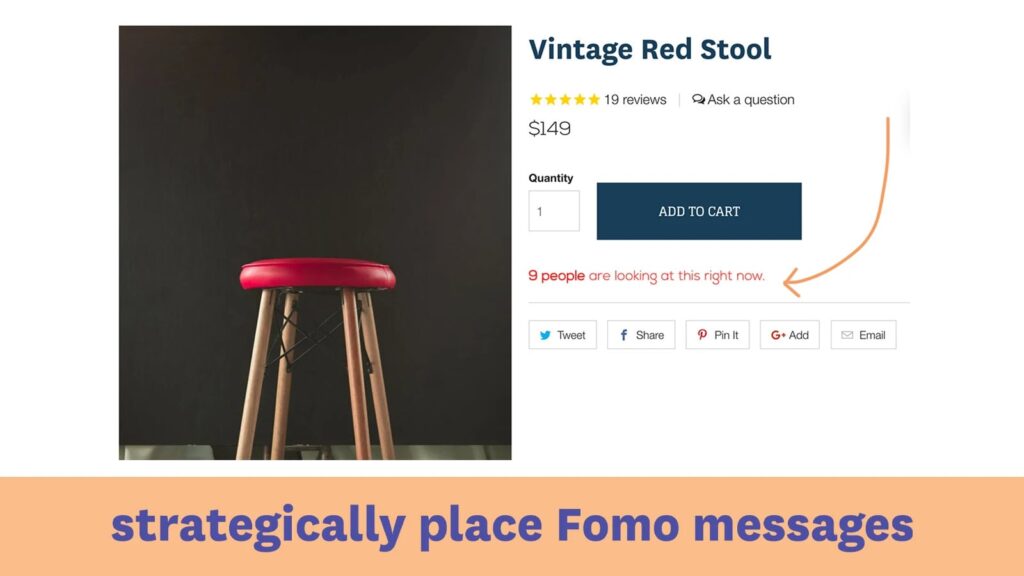Select the Email button text
This screenshot has height=576, width=1024.
pyautogui.click(x=872, y=335)
